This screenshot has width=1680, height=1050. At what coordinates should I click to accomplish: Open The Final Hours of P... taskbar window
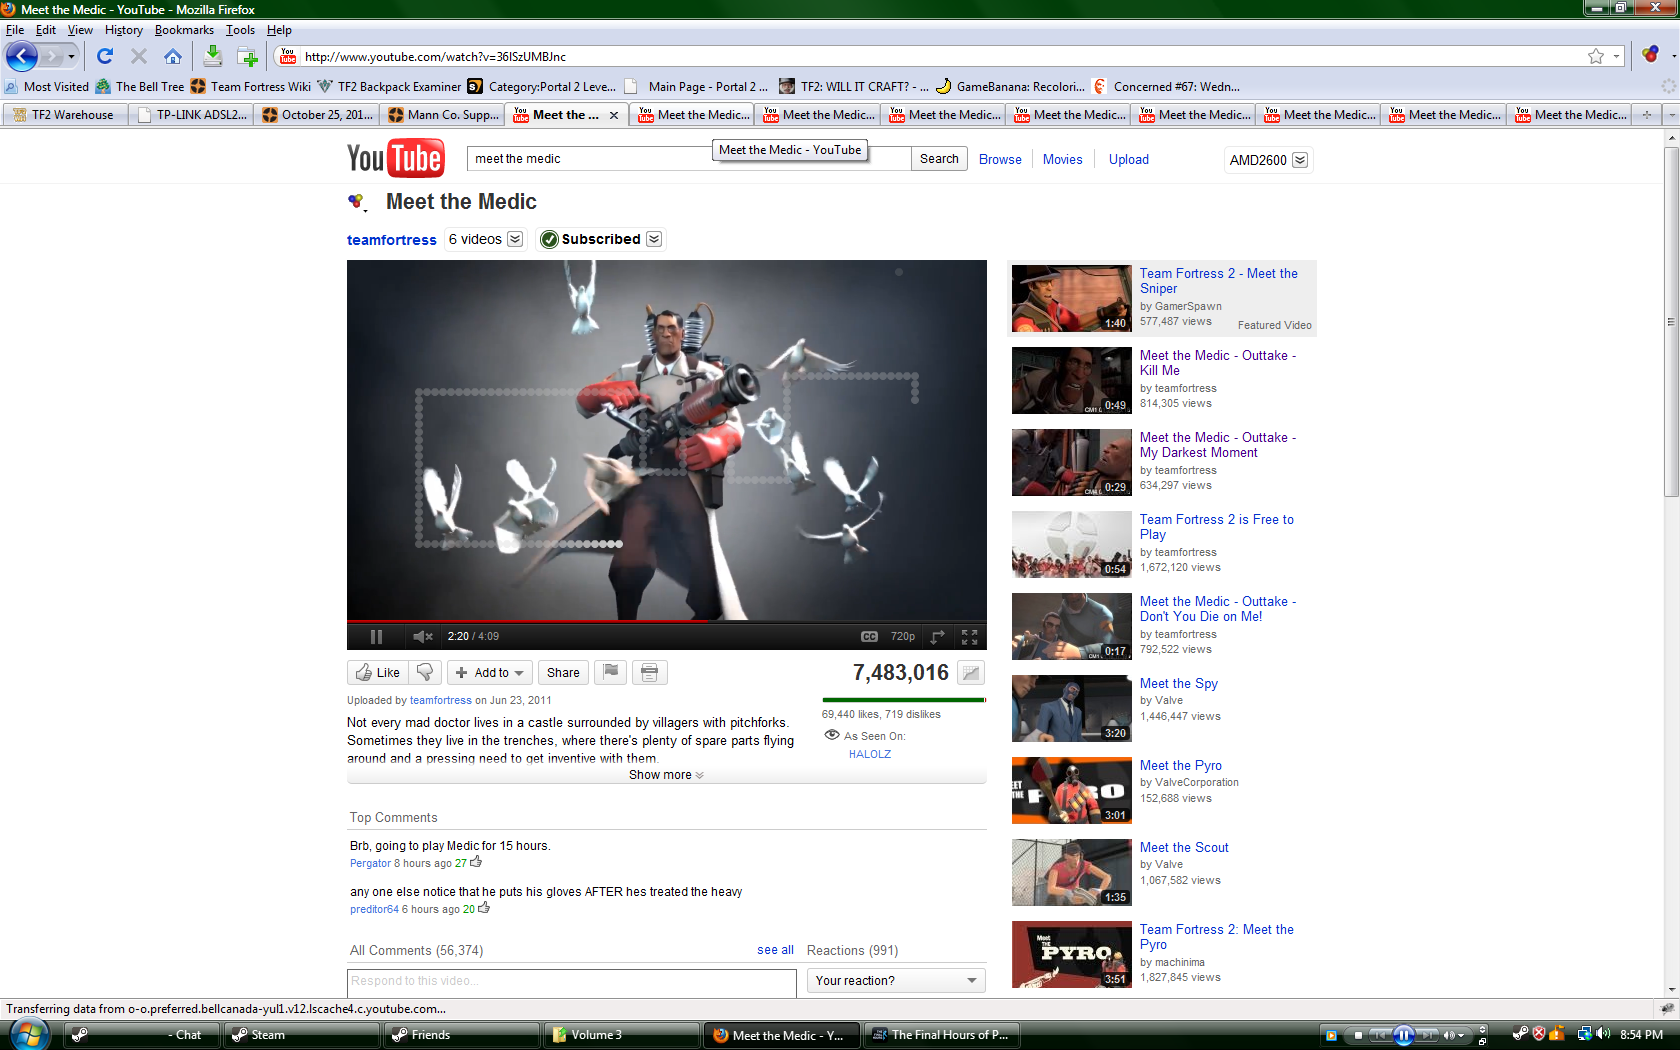pos(943,1035)
